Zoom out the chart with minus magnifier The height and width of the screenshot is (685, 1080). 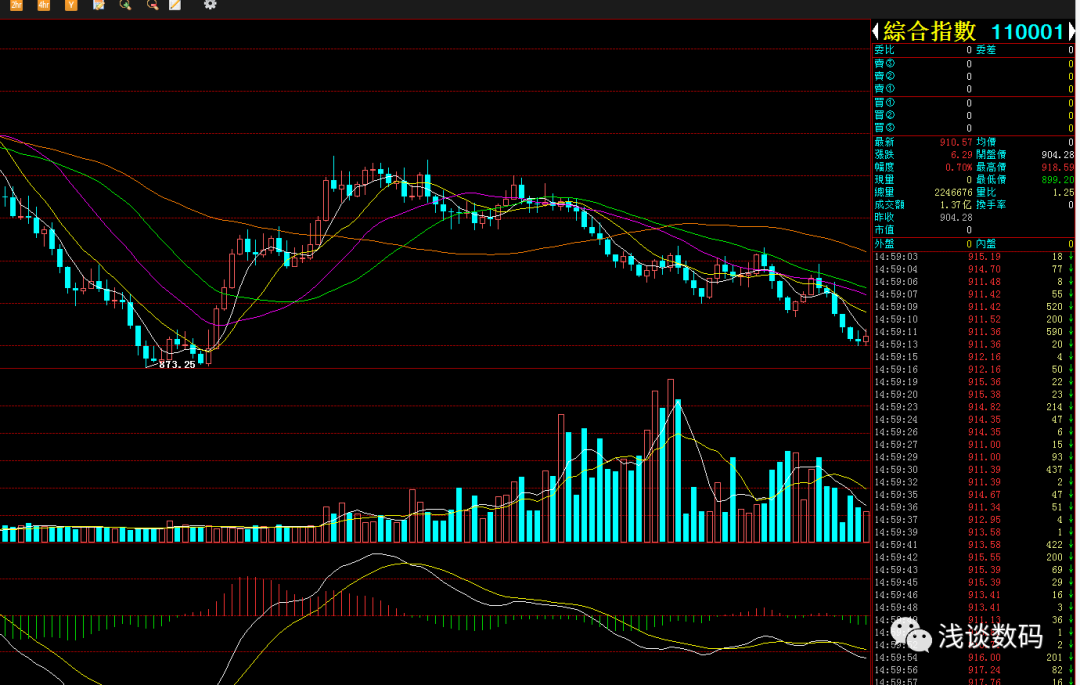tap(152, 5)
